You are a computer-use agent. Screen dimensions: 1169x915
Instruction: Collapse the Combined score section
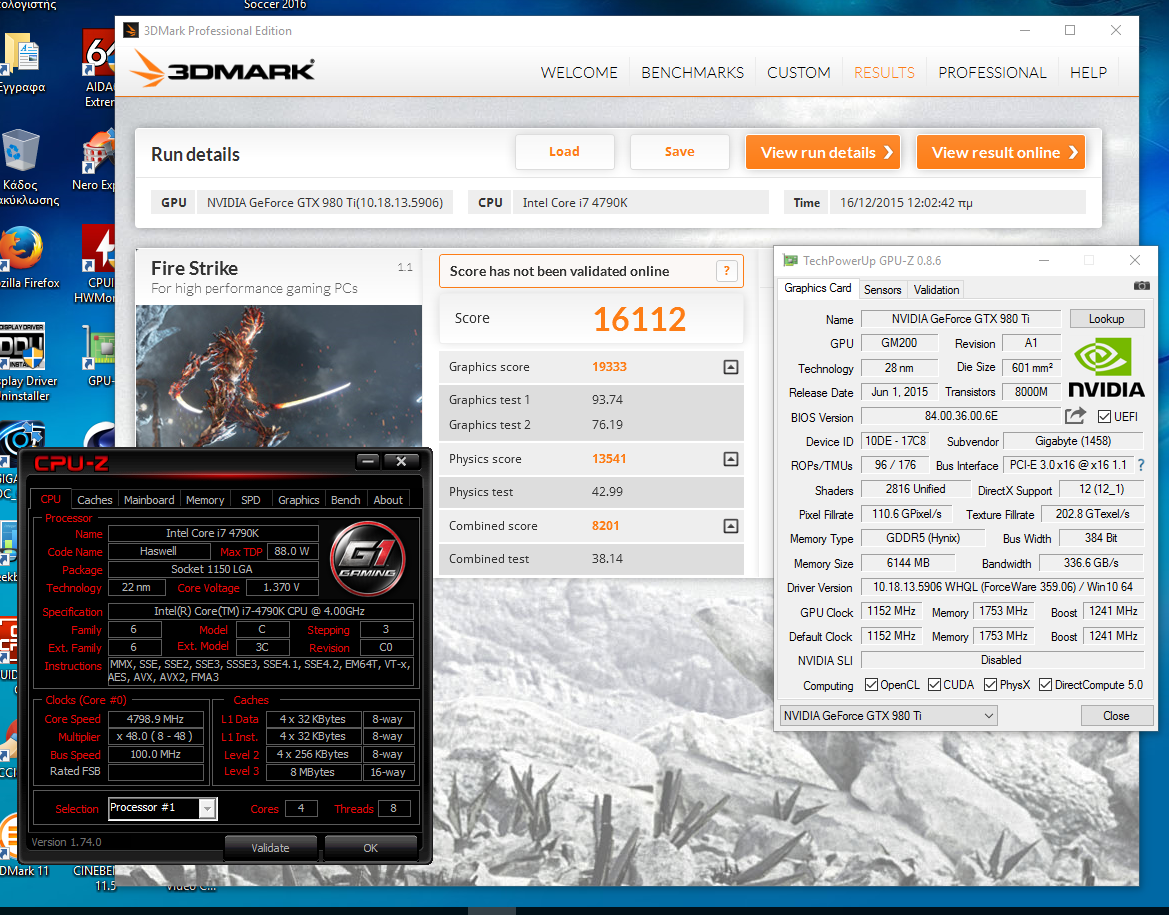pyautogui.click(x=731, y=526)
